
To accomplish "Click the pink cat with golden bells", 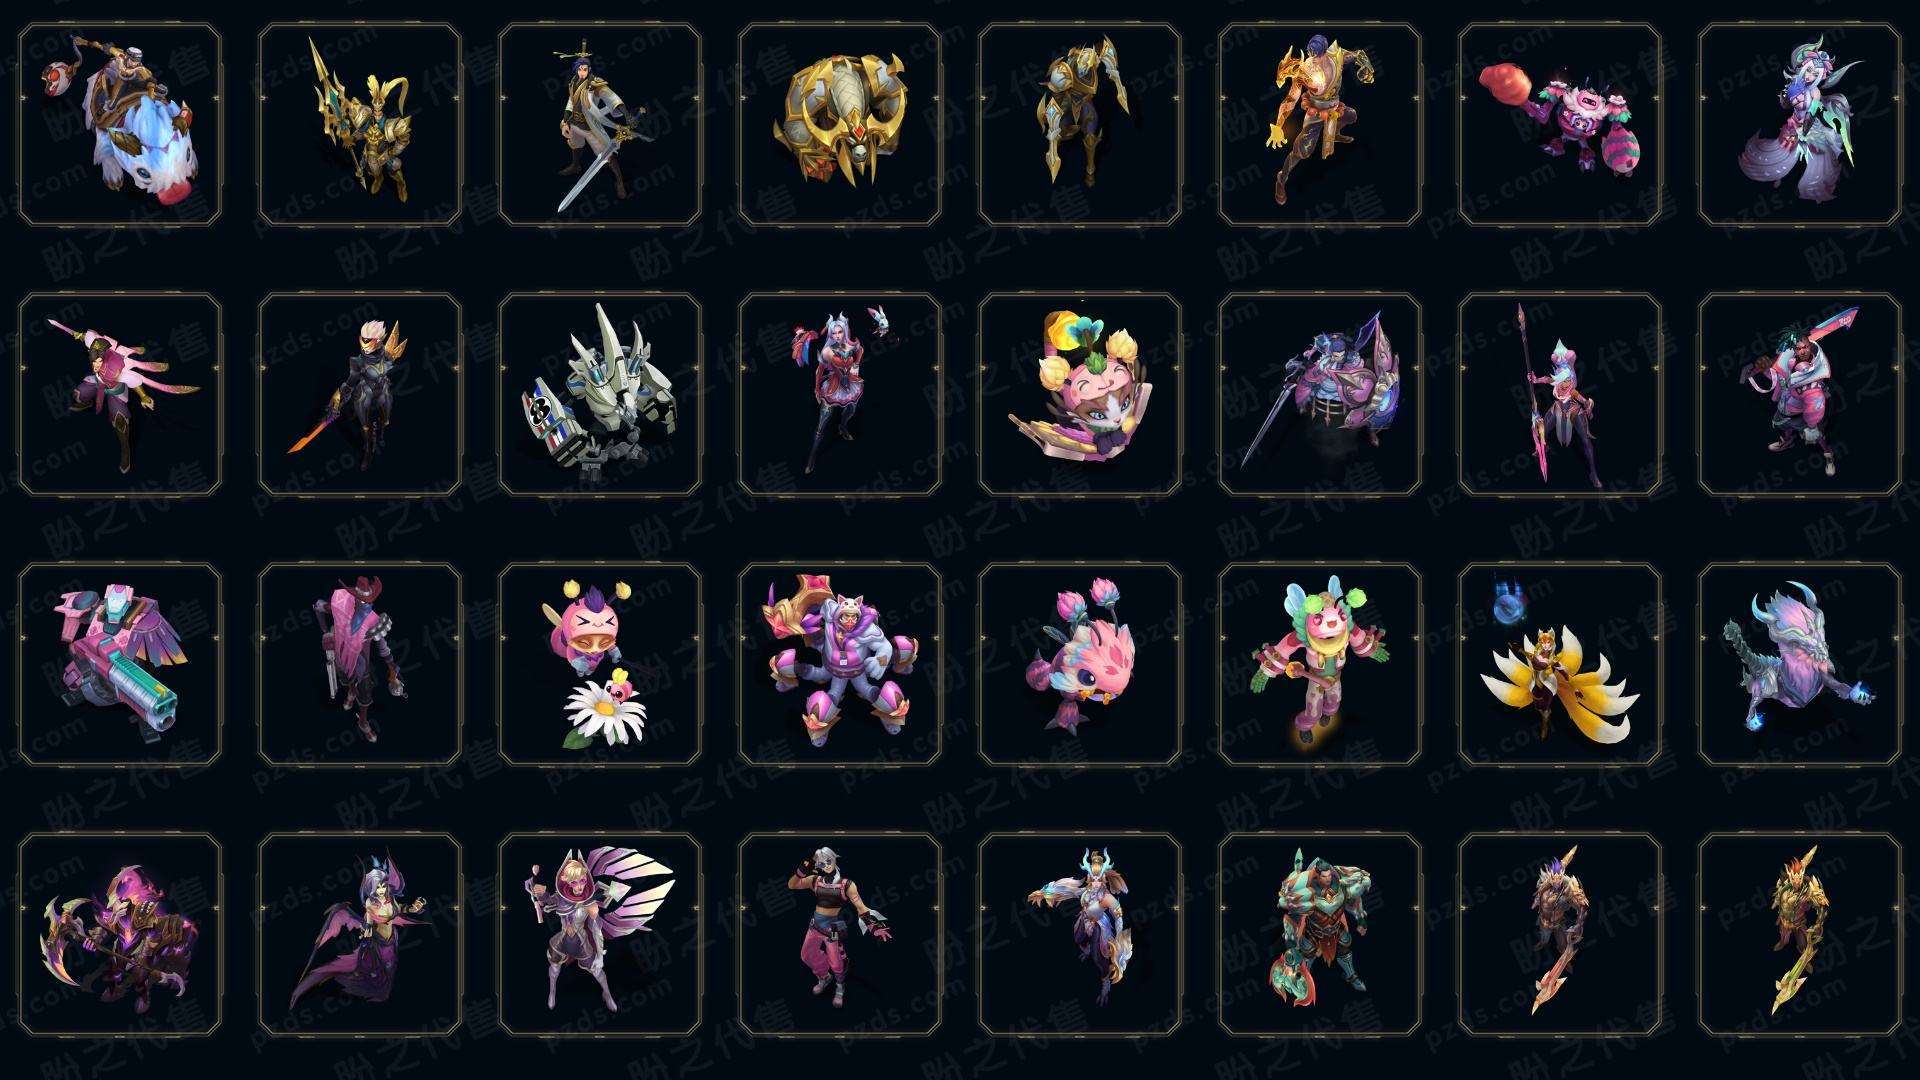I will tap(1080, 395).
